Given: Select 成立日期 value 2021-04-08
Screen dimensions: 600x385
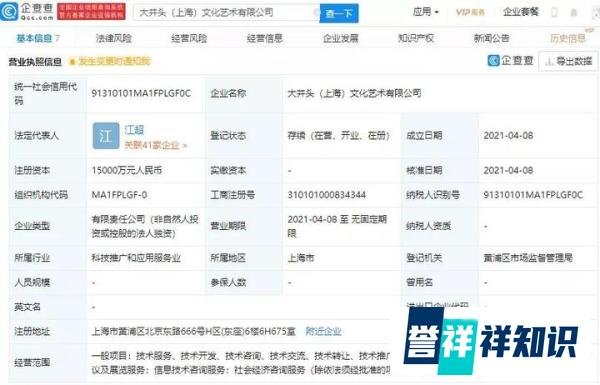Looking at the screenshot, I should point(508,135).
